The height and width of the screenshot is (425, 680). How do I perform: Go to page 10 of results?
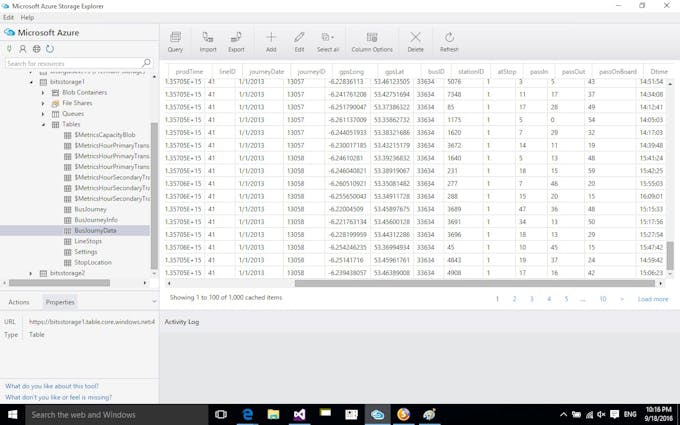pos(603,299)
